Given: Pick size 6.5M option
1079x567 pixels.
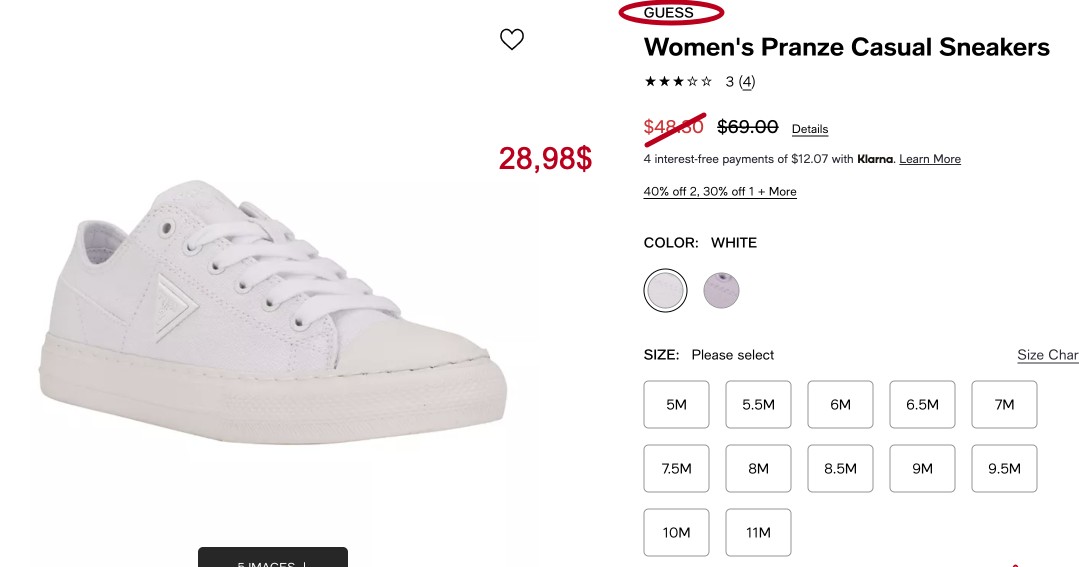Looking at the screenshot, I should [x=923, y=404].
